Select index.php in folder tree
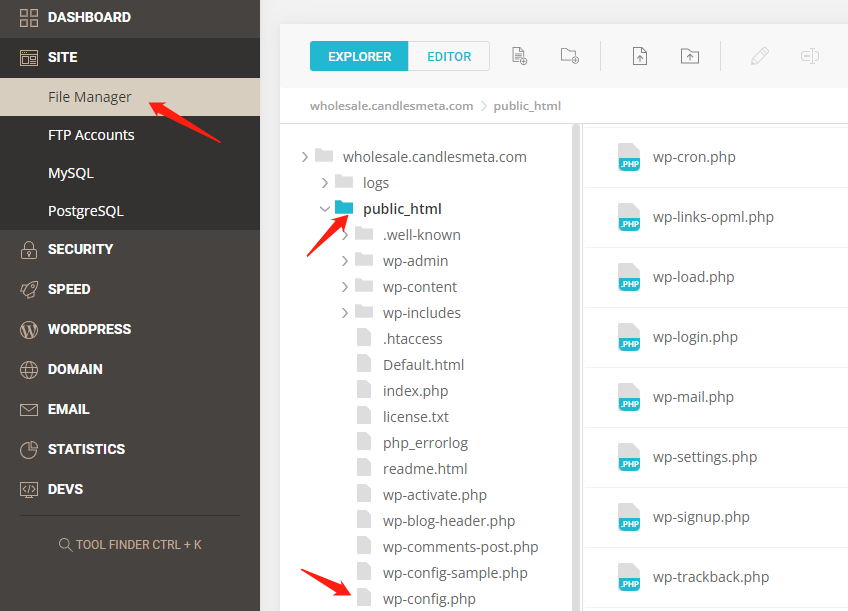This screenshot has width=848, height=611. tap(415, 391)
